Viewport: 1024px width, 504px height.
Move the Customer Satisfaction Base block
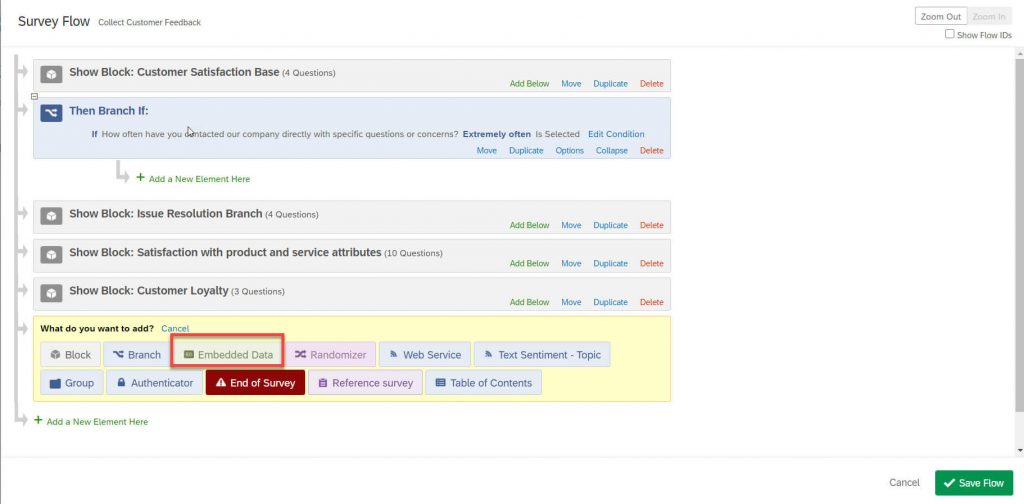pyautogui.click(x=571, y=84)
